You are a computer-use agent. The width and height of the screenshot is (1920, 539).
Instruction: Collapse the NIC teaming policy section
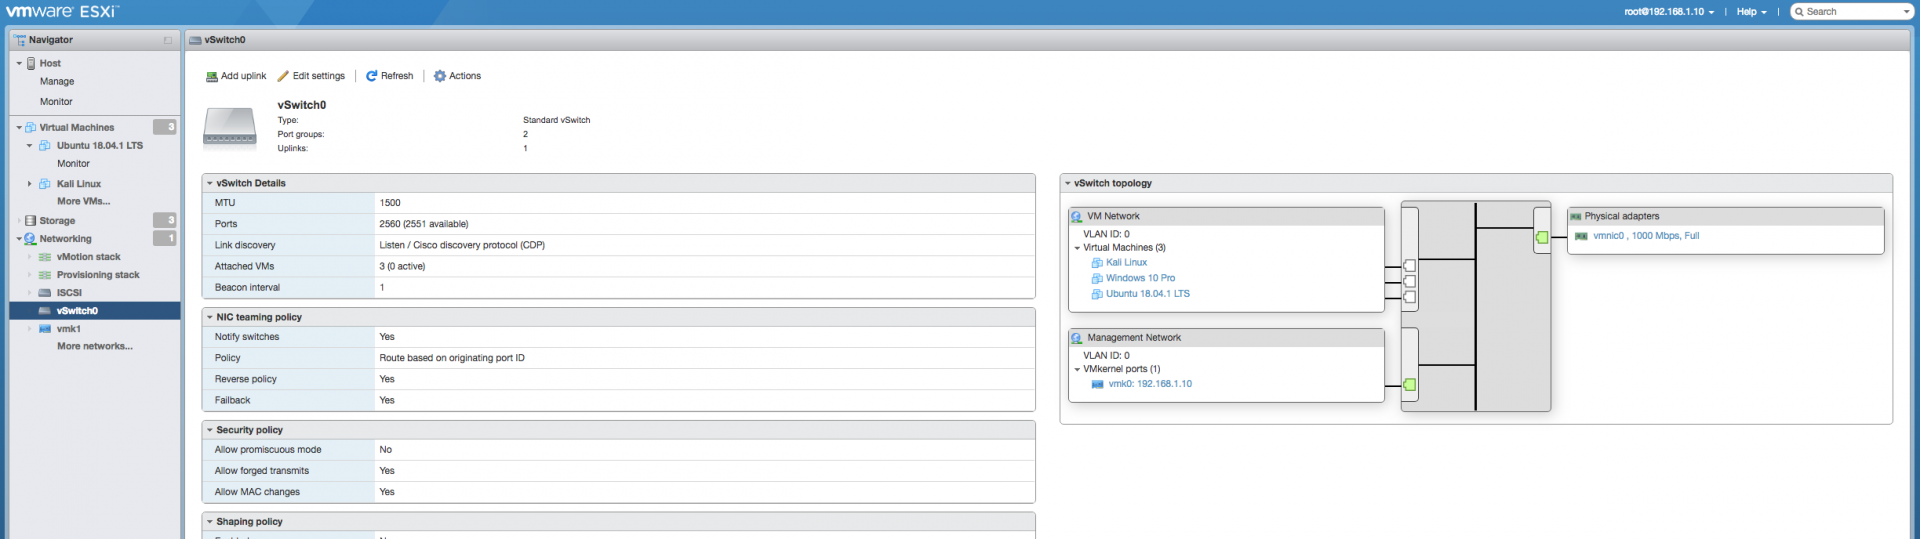[209, 317]
